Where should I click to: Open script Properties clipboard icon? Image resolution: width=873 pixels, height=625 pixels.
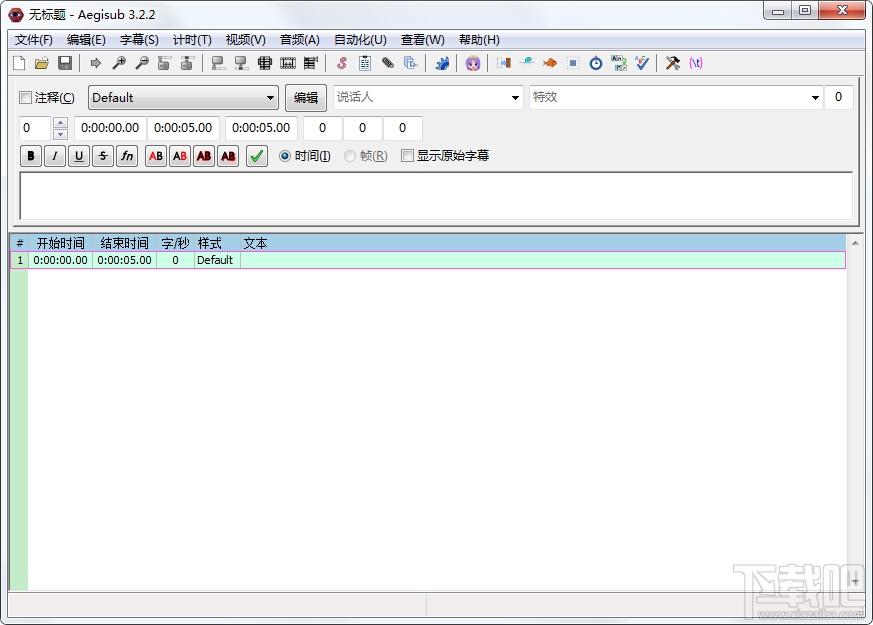tap(365, 63)
